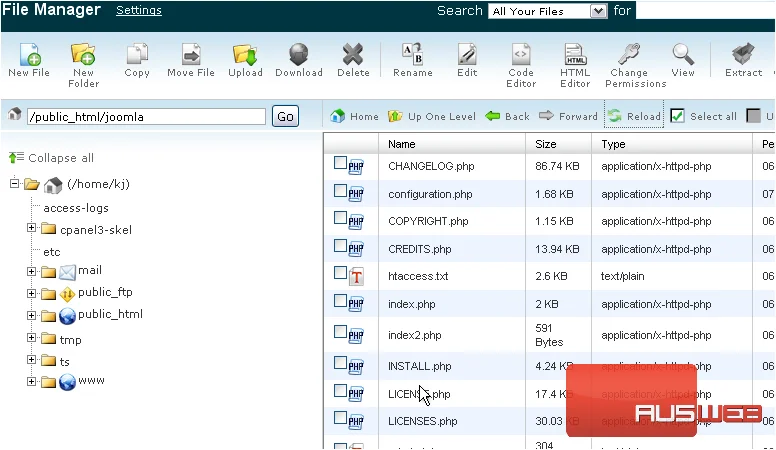Tick checkbox for INSTALL.php
The image size is (776, 450).
click(x=340, y=363)
